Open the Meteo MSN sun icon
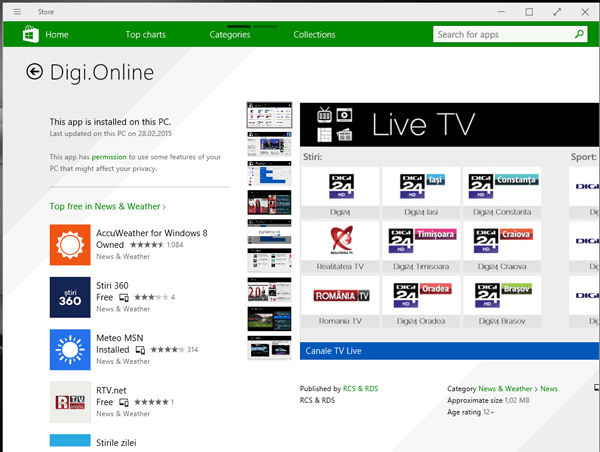 pos(70,350)
